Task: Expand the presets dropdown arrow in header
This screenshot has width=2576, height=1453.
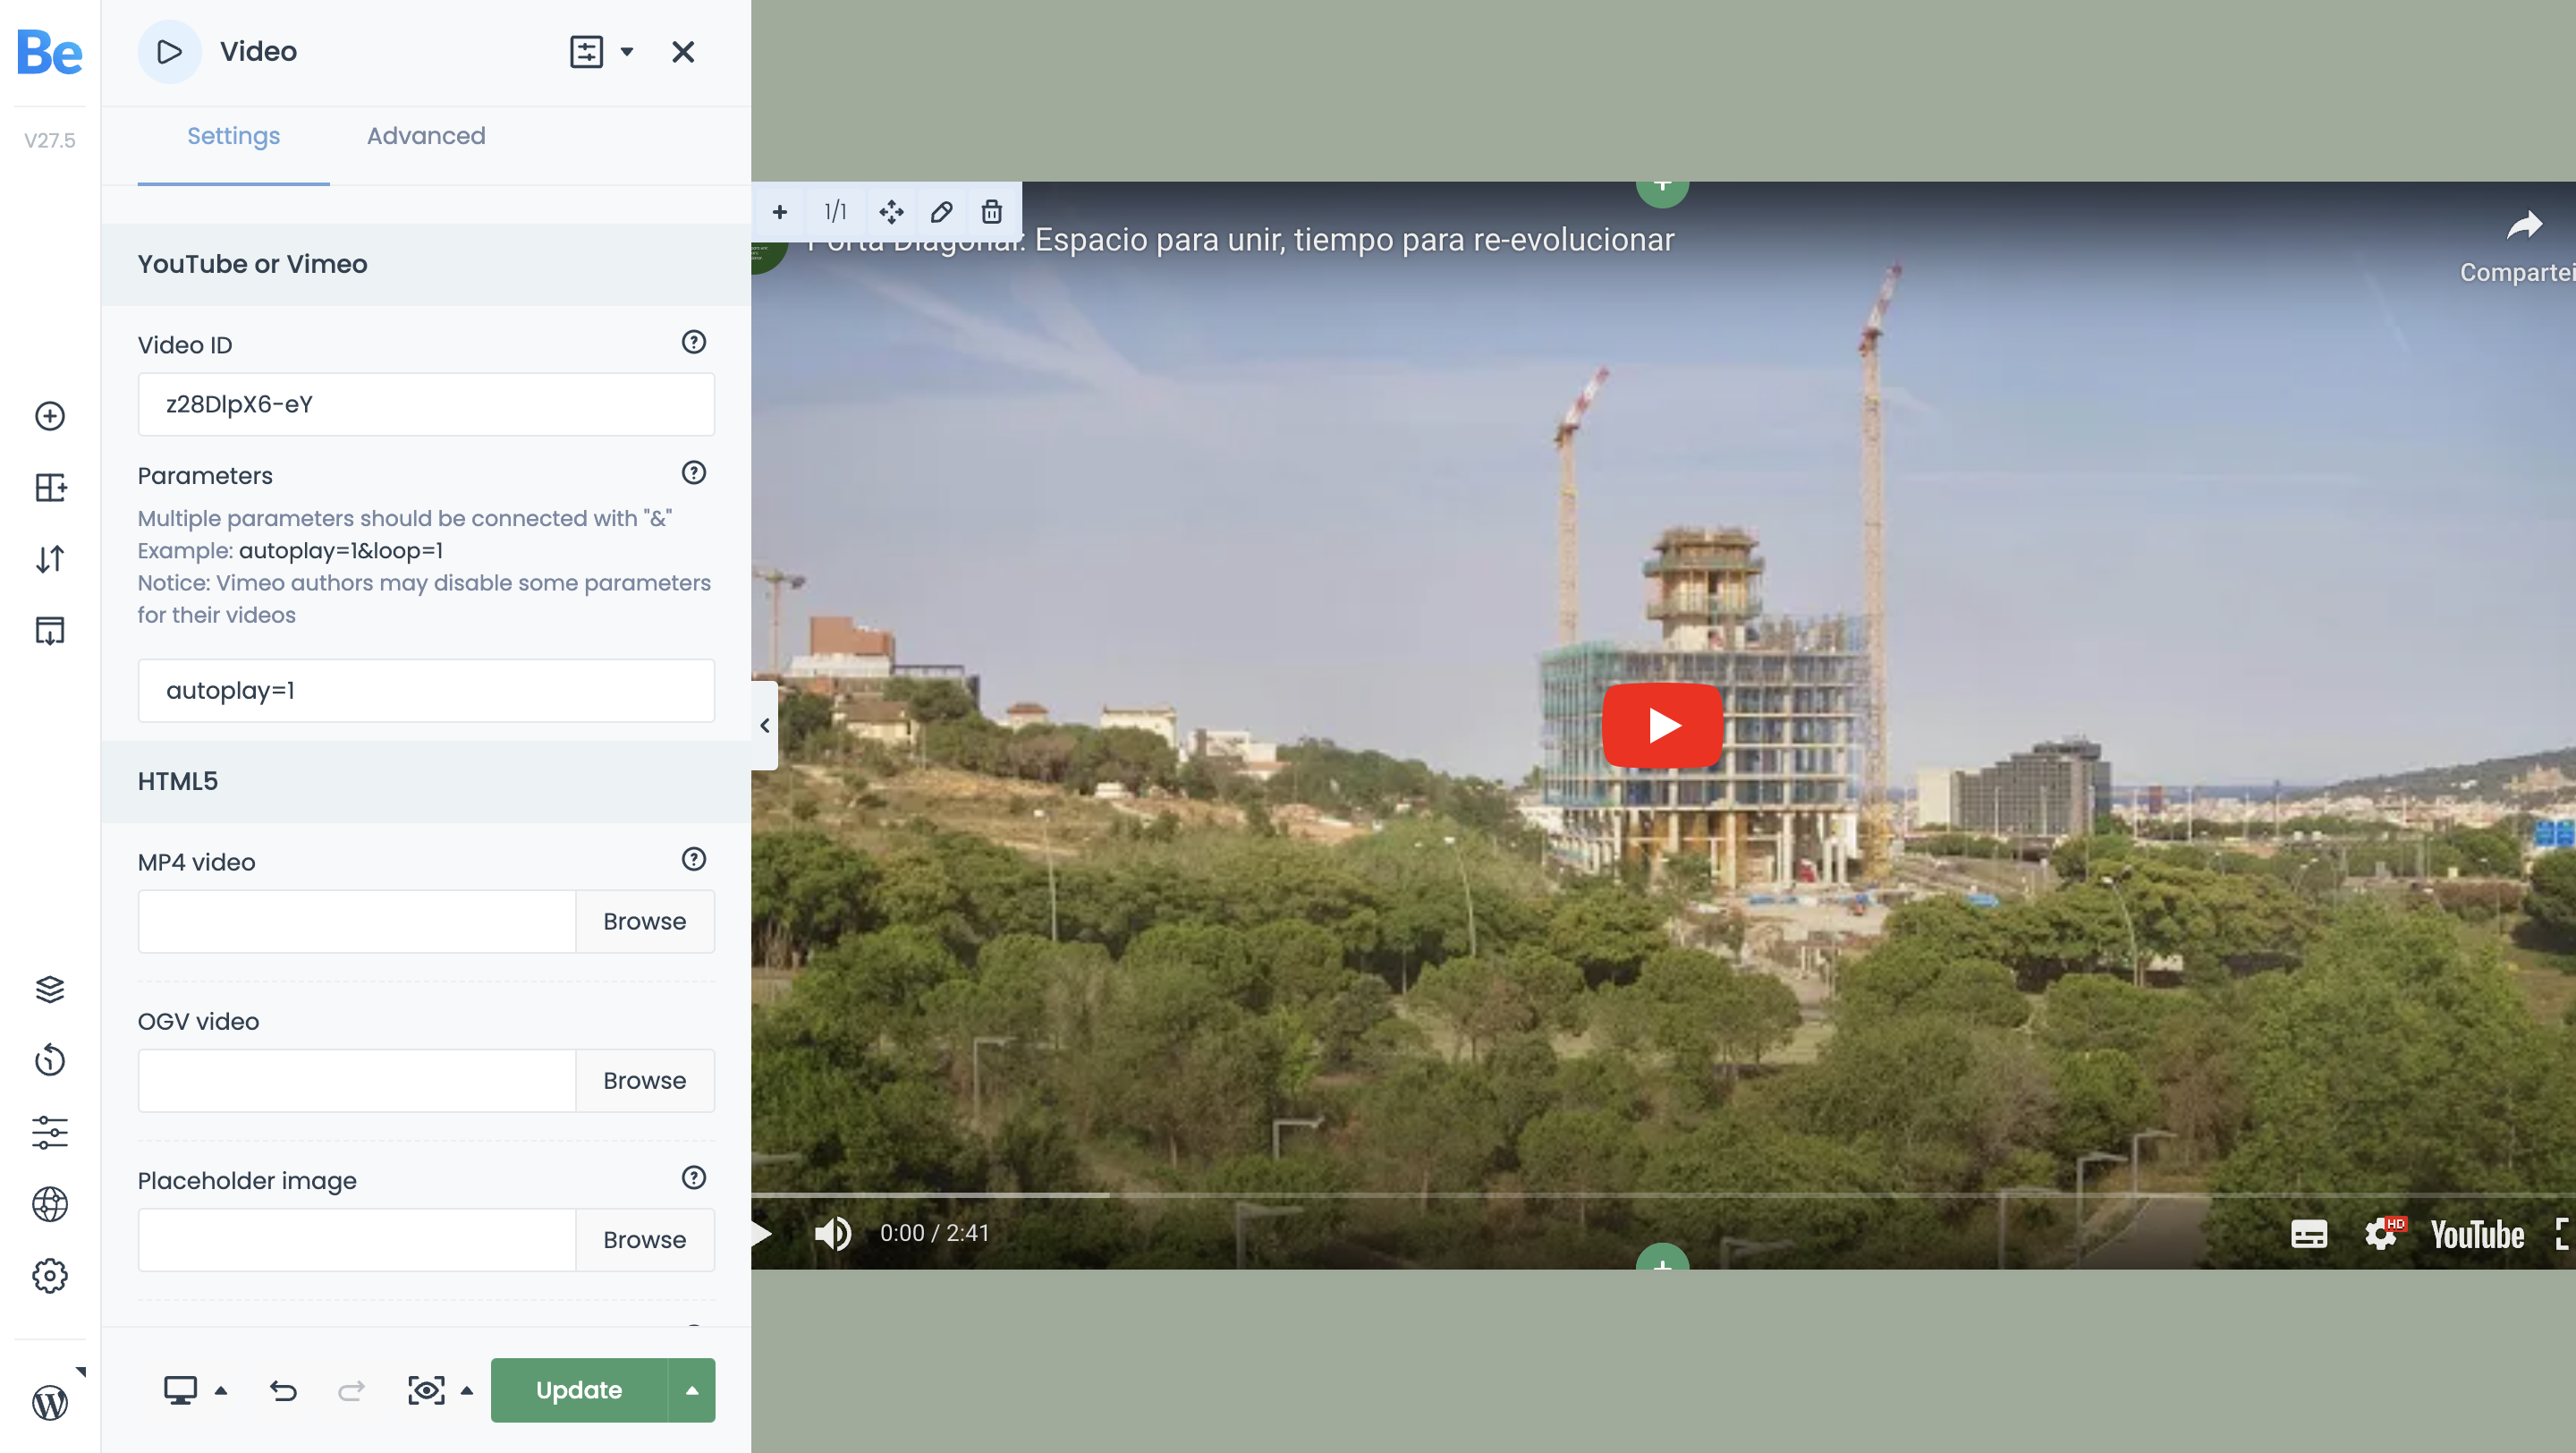Action: pos(627,52)
